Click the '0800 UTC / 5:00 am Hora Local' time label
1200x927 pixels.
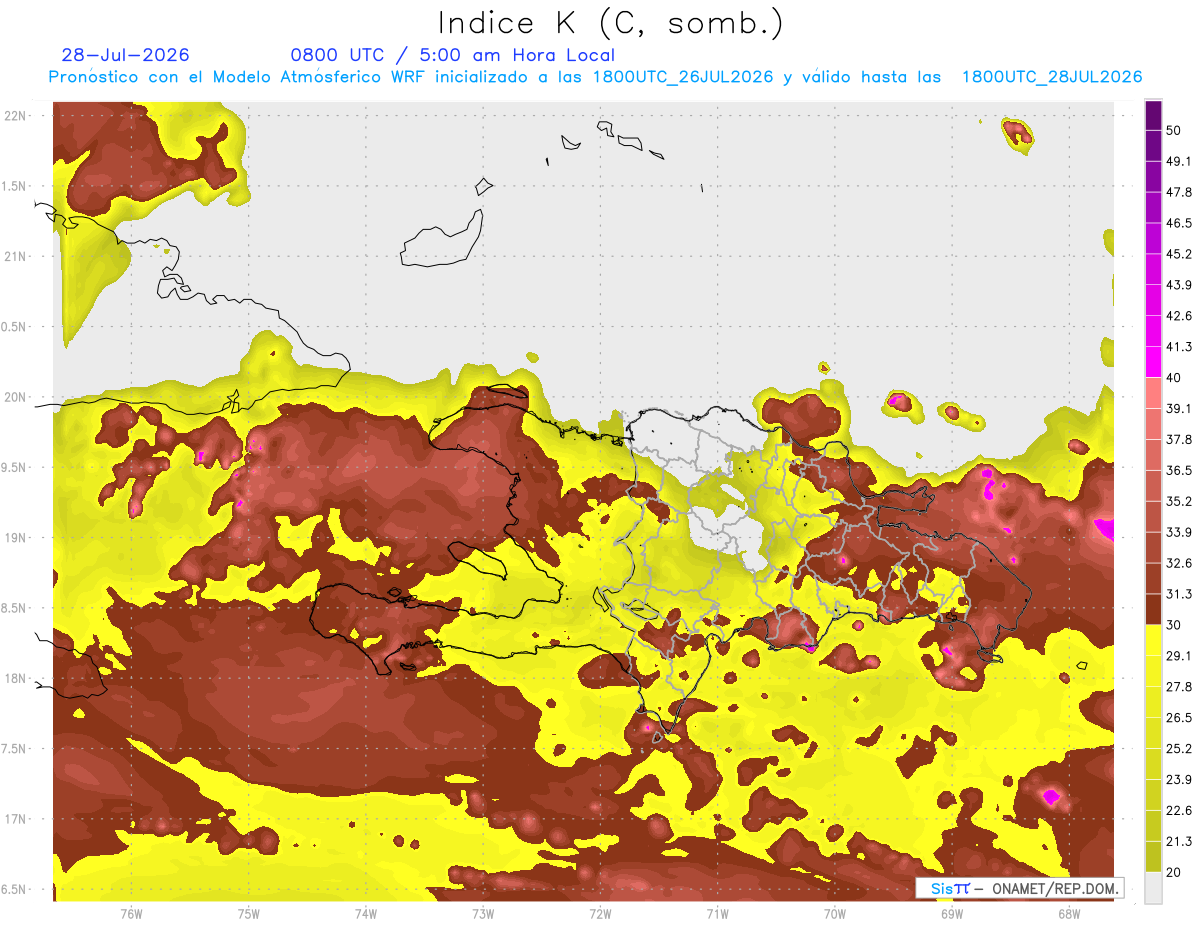[x=452, y=55]
